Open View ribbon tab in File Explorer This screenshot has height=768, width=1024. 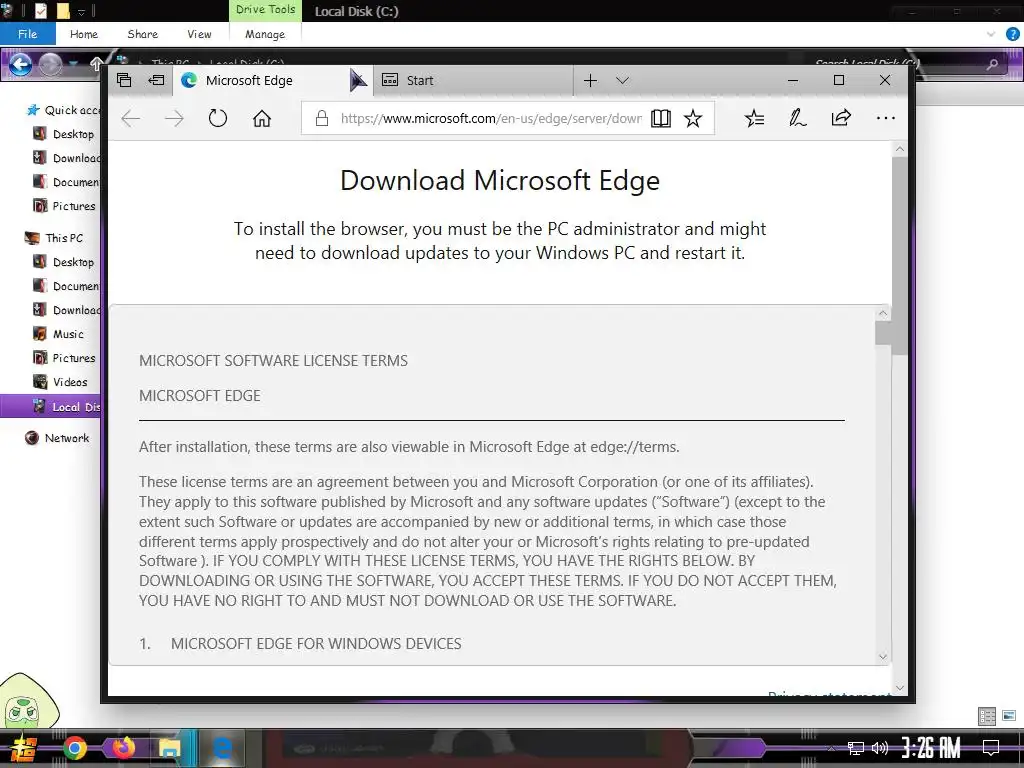pyautogui.click(x=199, y=34)
